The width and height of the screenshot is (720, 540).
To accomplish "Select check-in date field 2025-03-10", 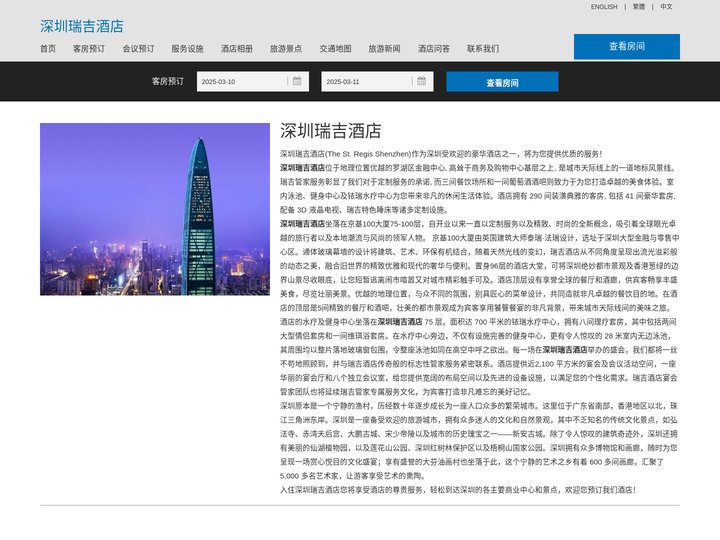I will [253, 82].
